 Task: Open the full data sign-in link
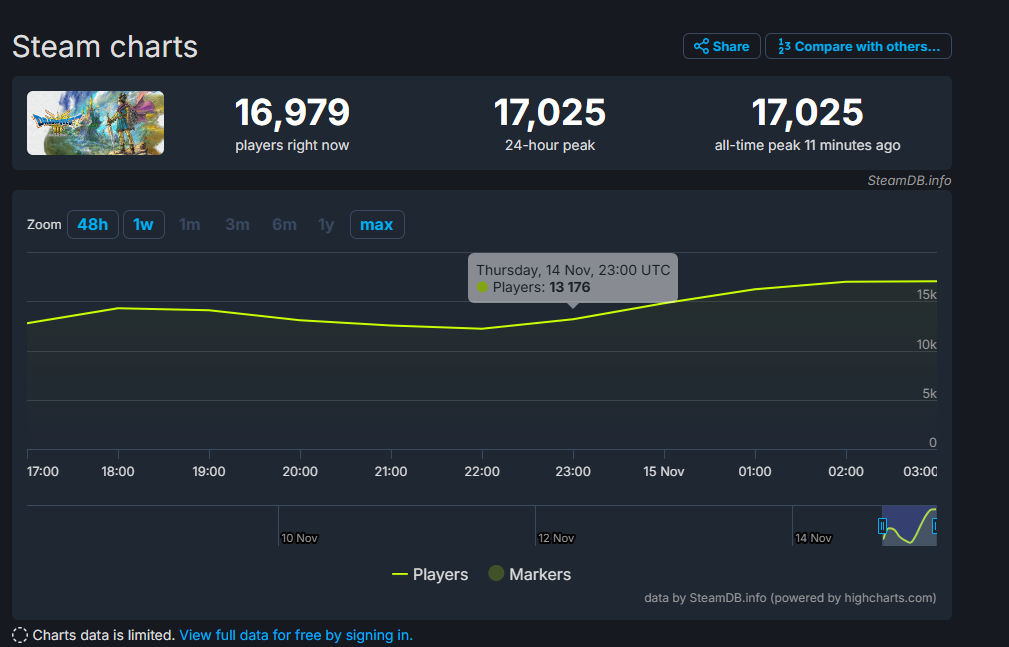point(296,635)
